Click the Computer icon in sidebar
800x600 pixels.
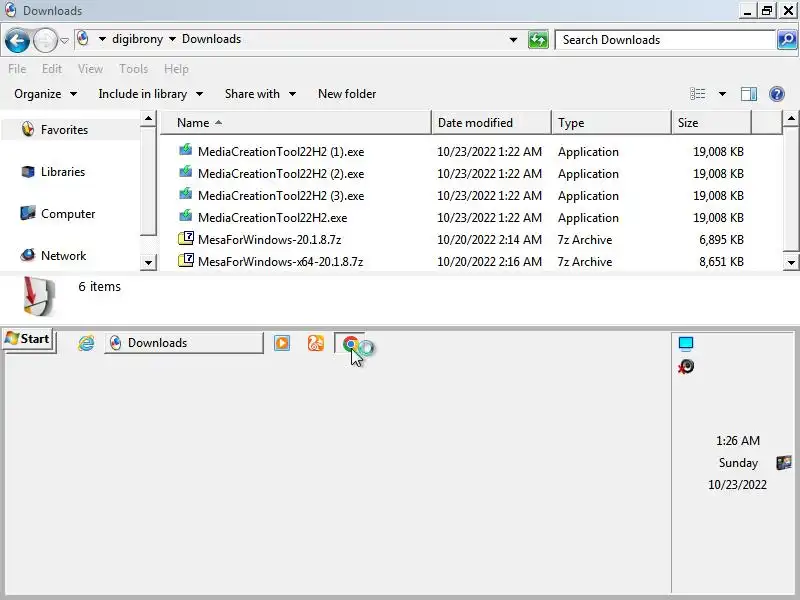pyautogui.click(x=28, y=213)
